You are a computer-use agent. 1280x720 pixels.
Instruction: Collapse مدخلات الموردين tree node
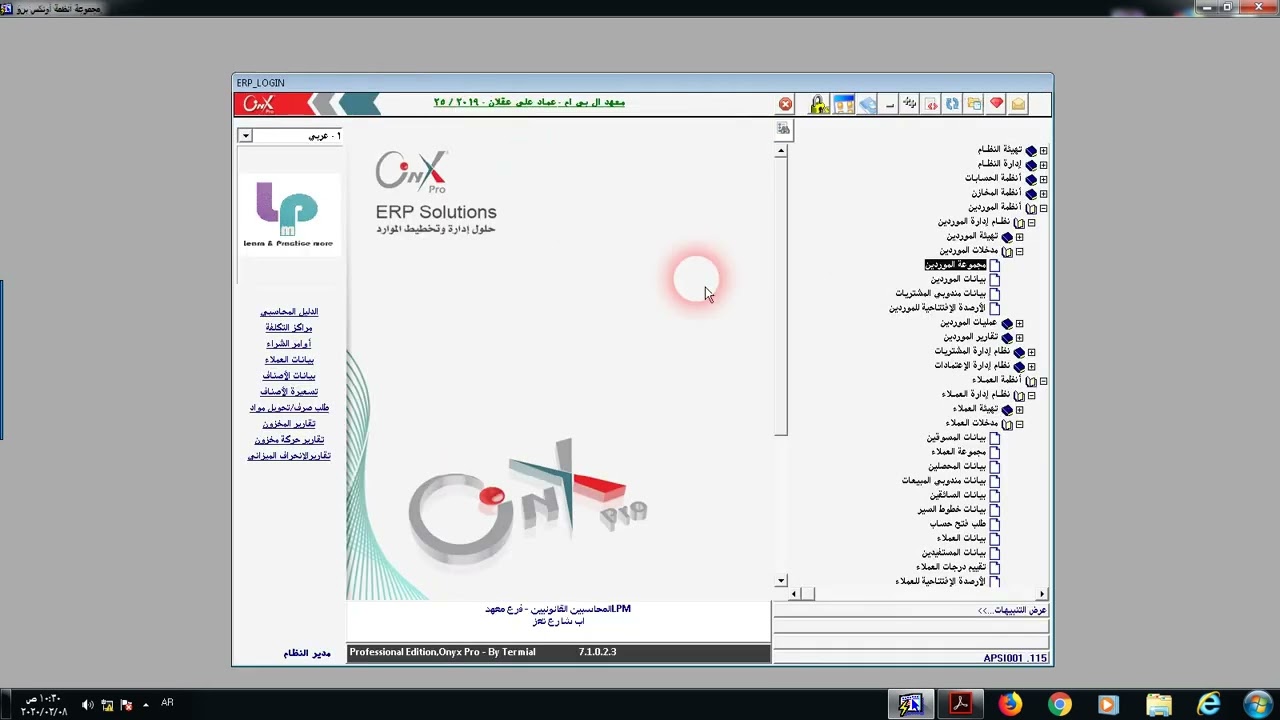1019,251
